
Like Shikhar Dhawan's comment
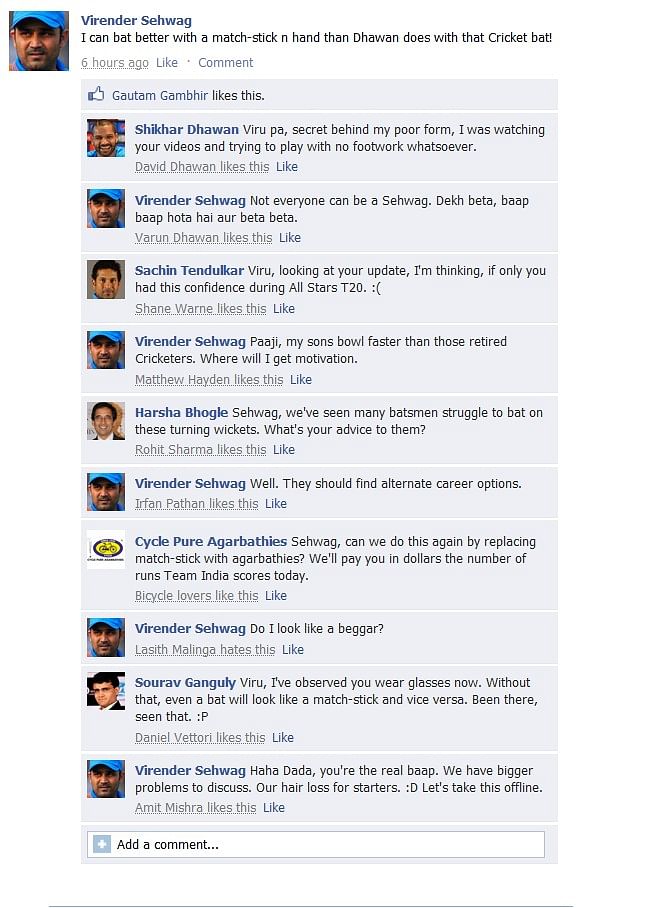coord(287,167)
